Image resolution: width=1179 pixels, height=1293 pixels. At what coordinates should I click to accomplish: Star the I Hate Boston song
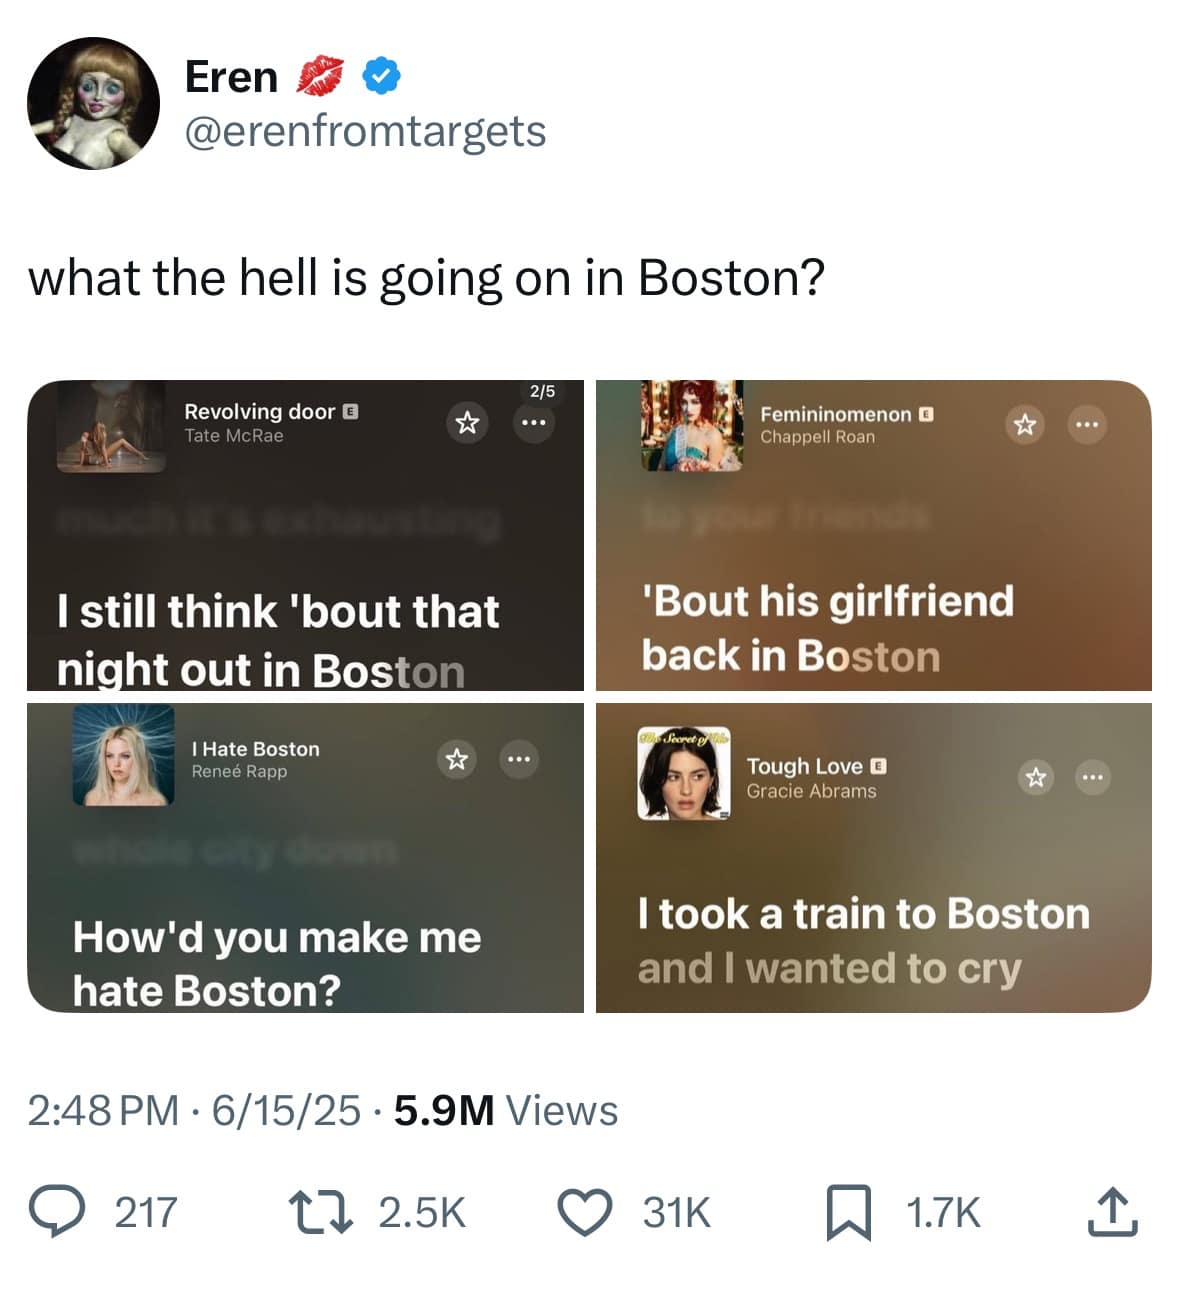456,759
